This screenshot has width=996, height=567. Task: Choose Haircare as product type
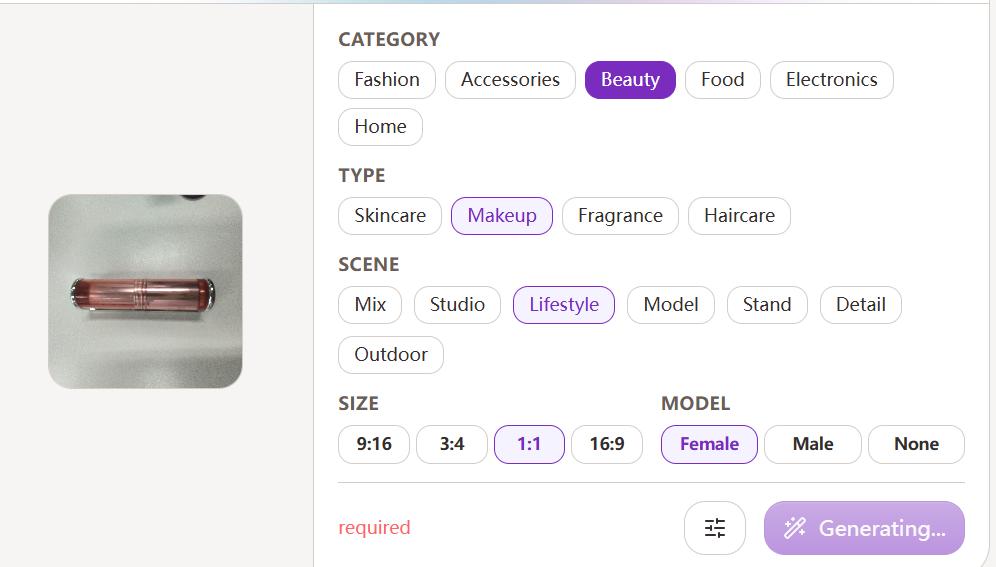[x=739, y=216]
